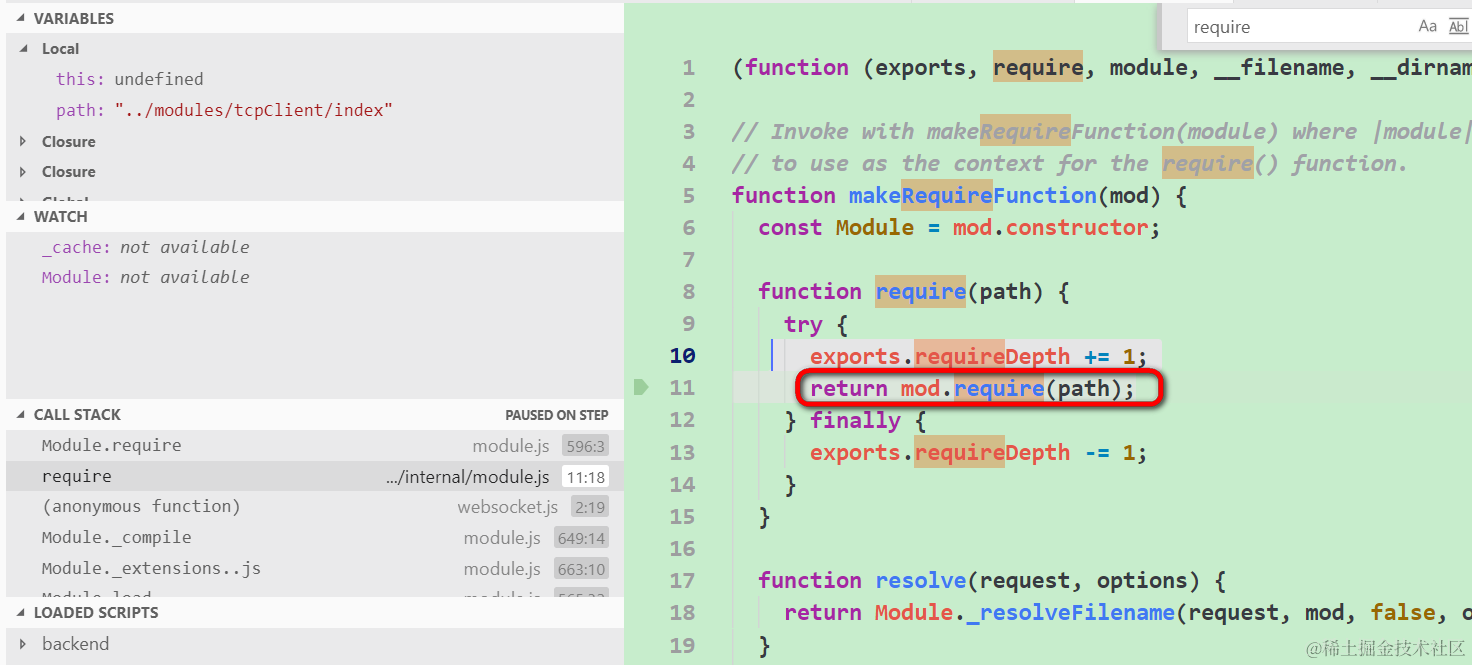Select the _cache watch expression
This screenshot has width=1472, height=665.
314,247
